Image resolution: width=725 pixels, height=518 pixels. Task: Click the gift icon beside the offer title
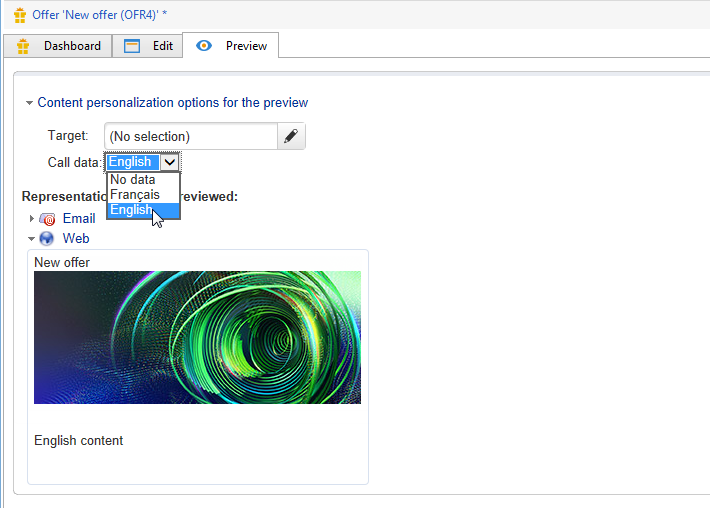click(20, 15)
